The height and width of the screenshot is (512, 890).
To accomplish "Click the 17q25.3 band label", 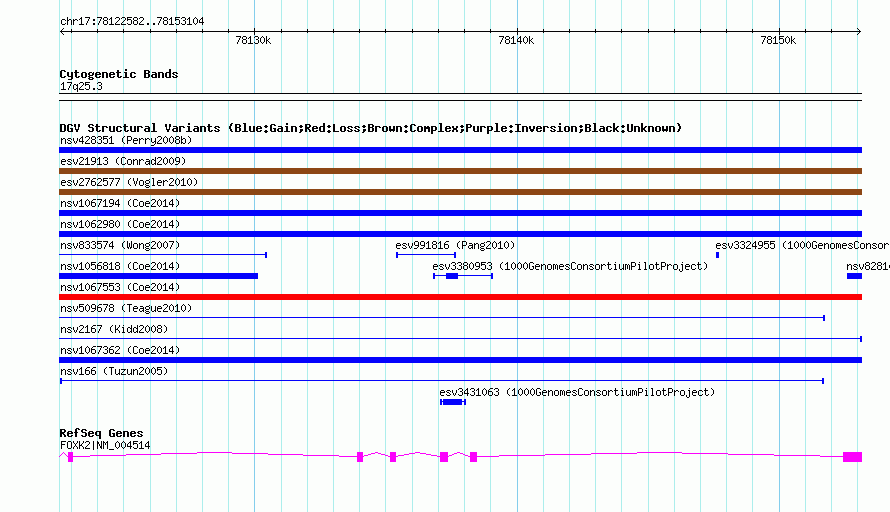I will coord(81,86).
